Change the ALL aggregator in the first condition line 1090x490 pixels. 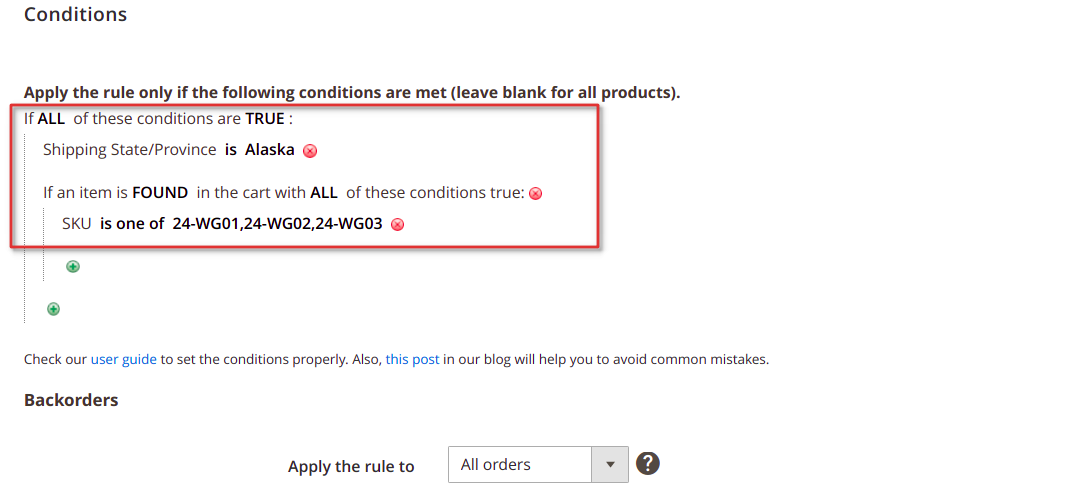pyautogui.click(x=51, y=119)
